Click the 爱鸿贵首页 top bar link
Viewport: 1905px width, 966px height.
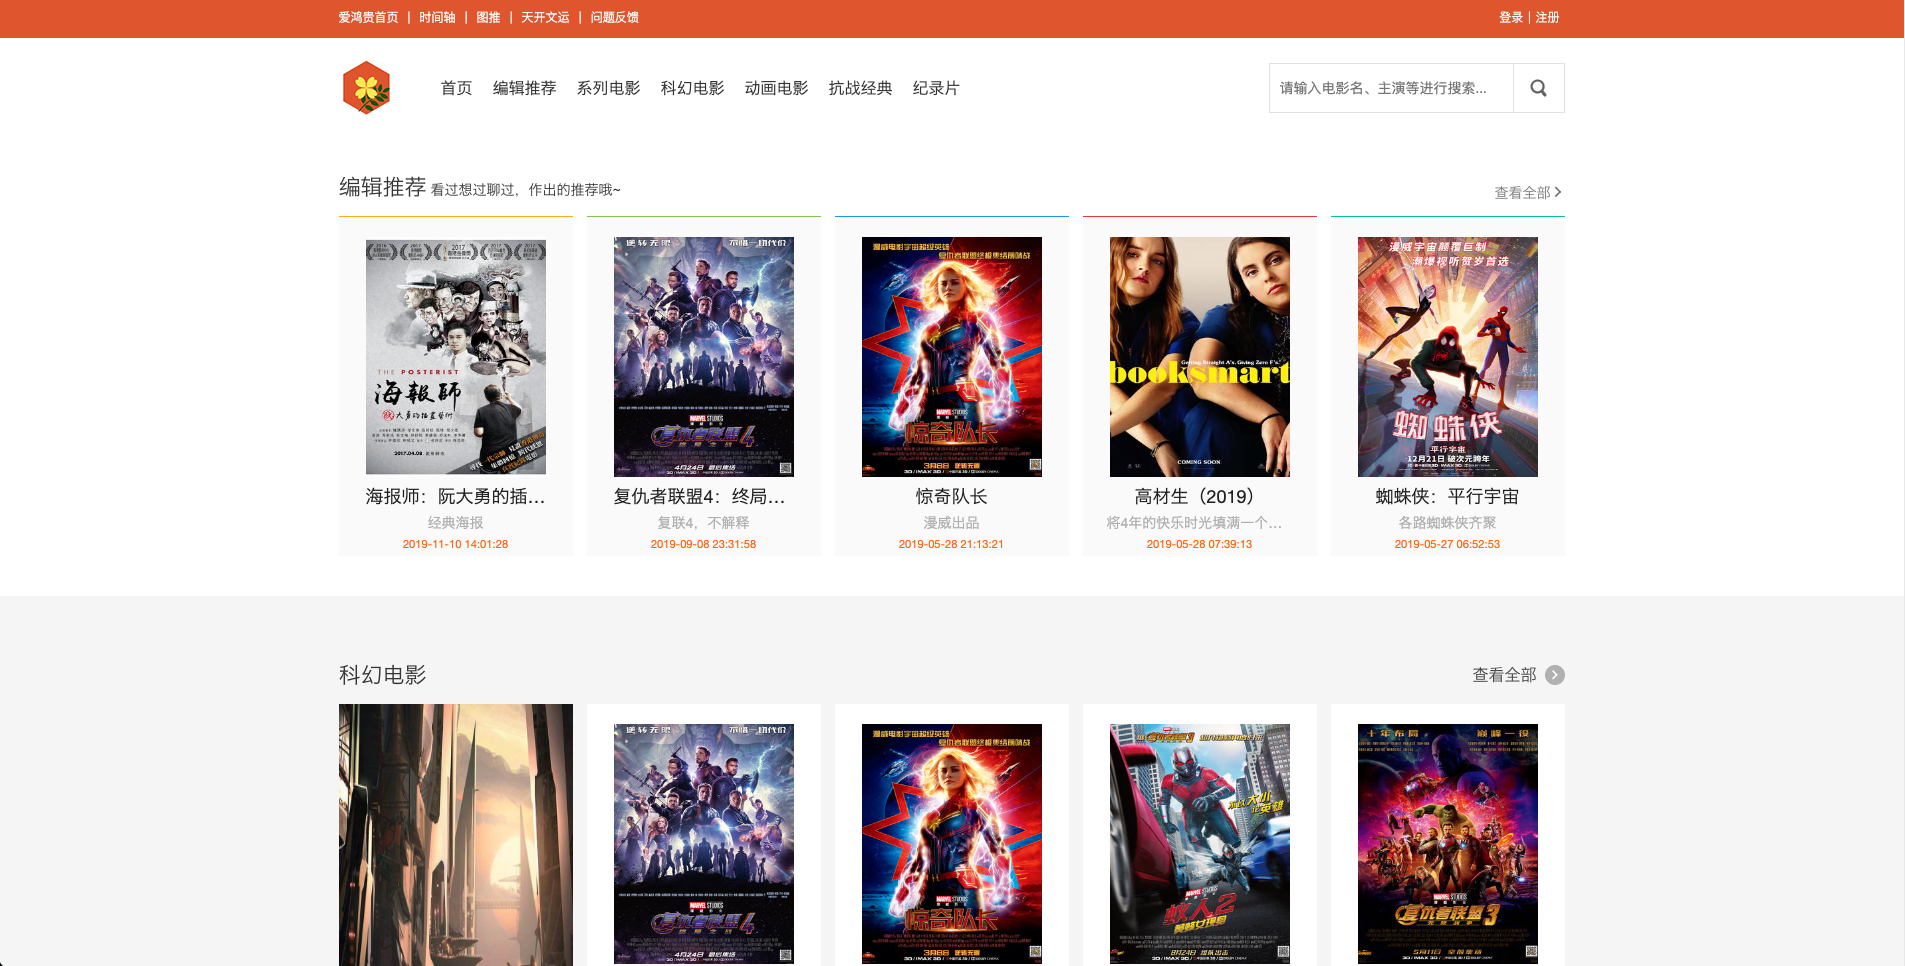[x=368, y=17]
